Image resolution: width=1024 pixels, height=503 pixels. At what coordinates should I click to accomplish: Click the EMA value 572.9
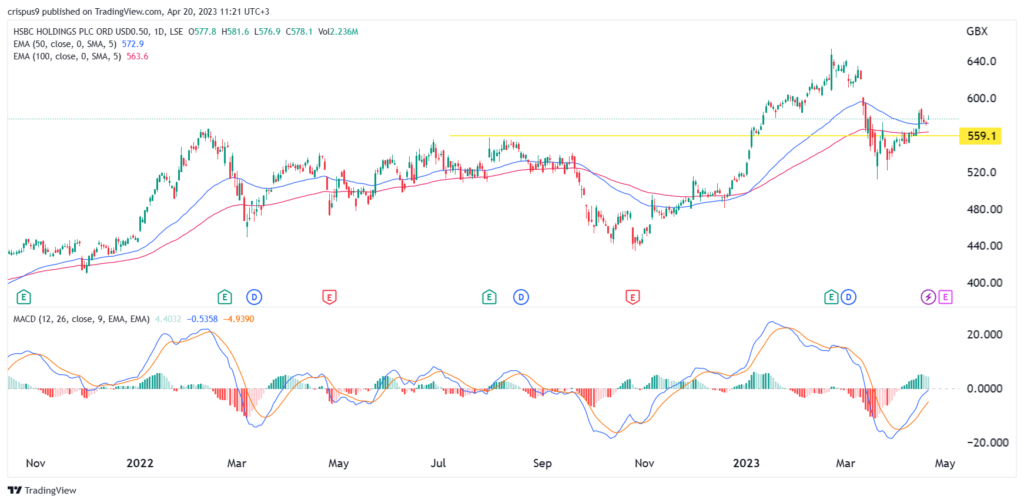(134, 44)
